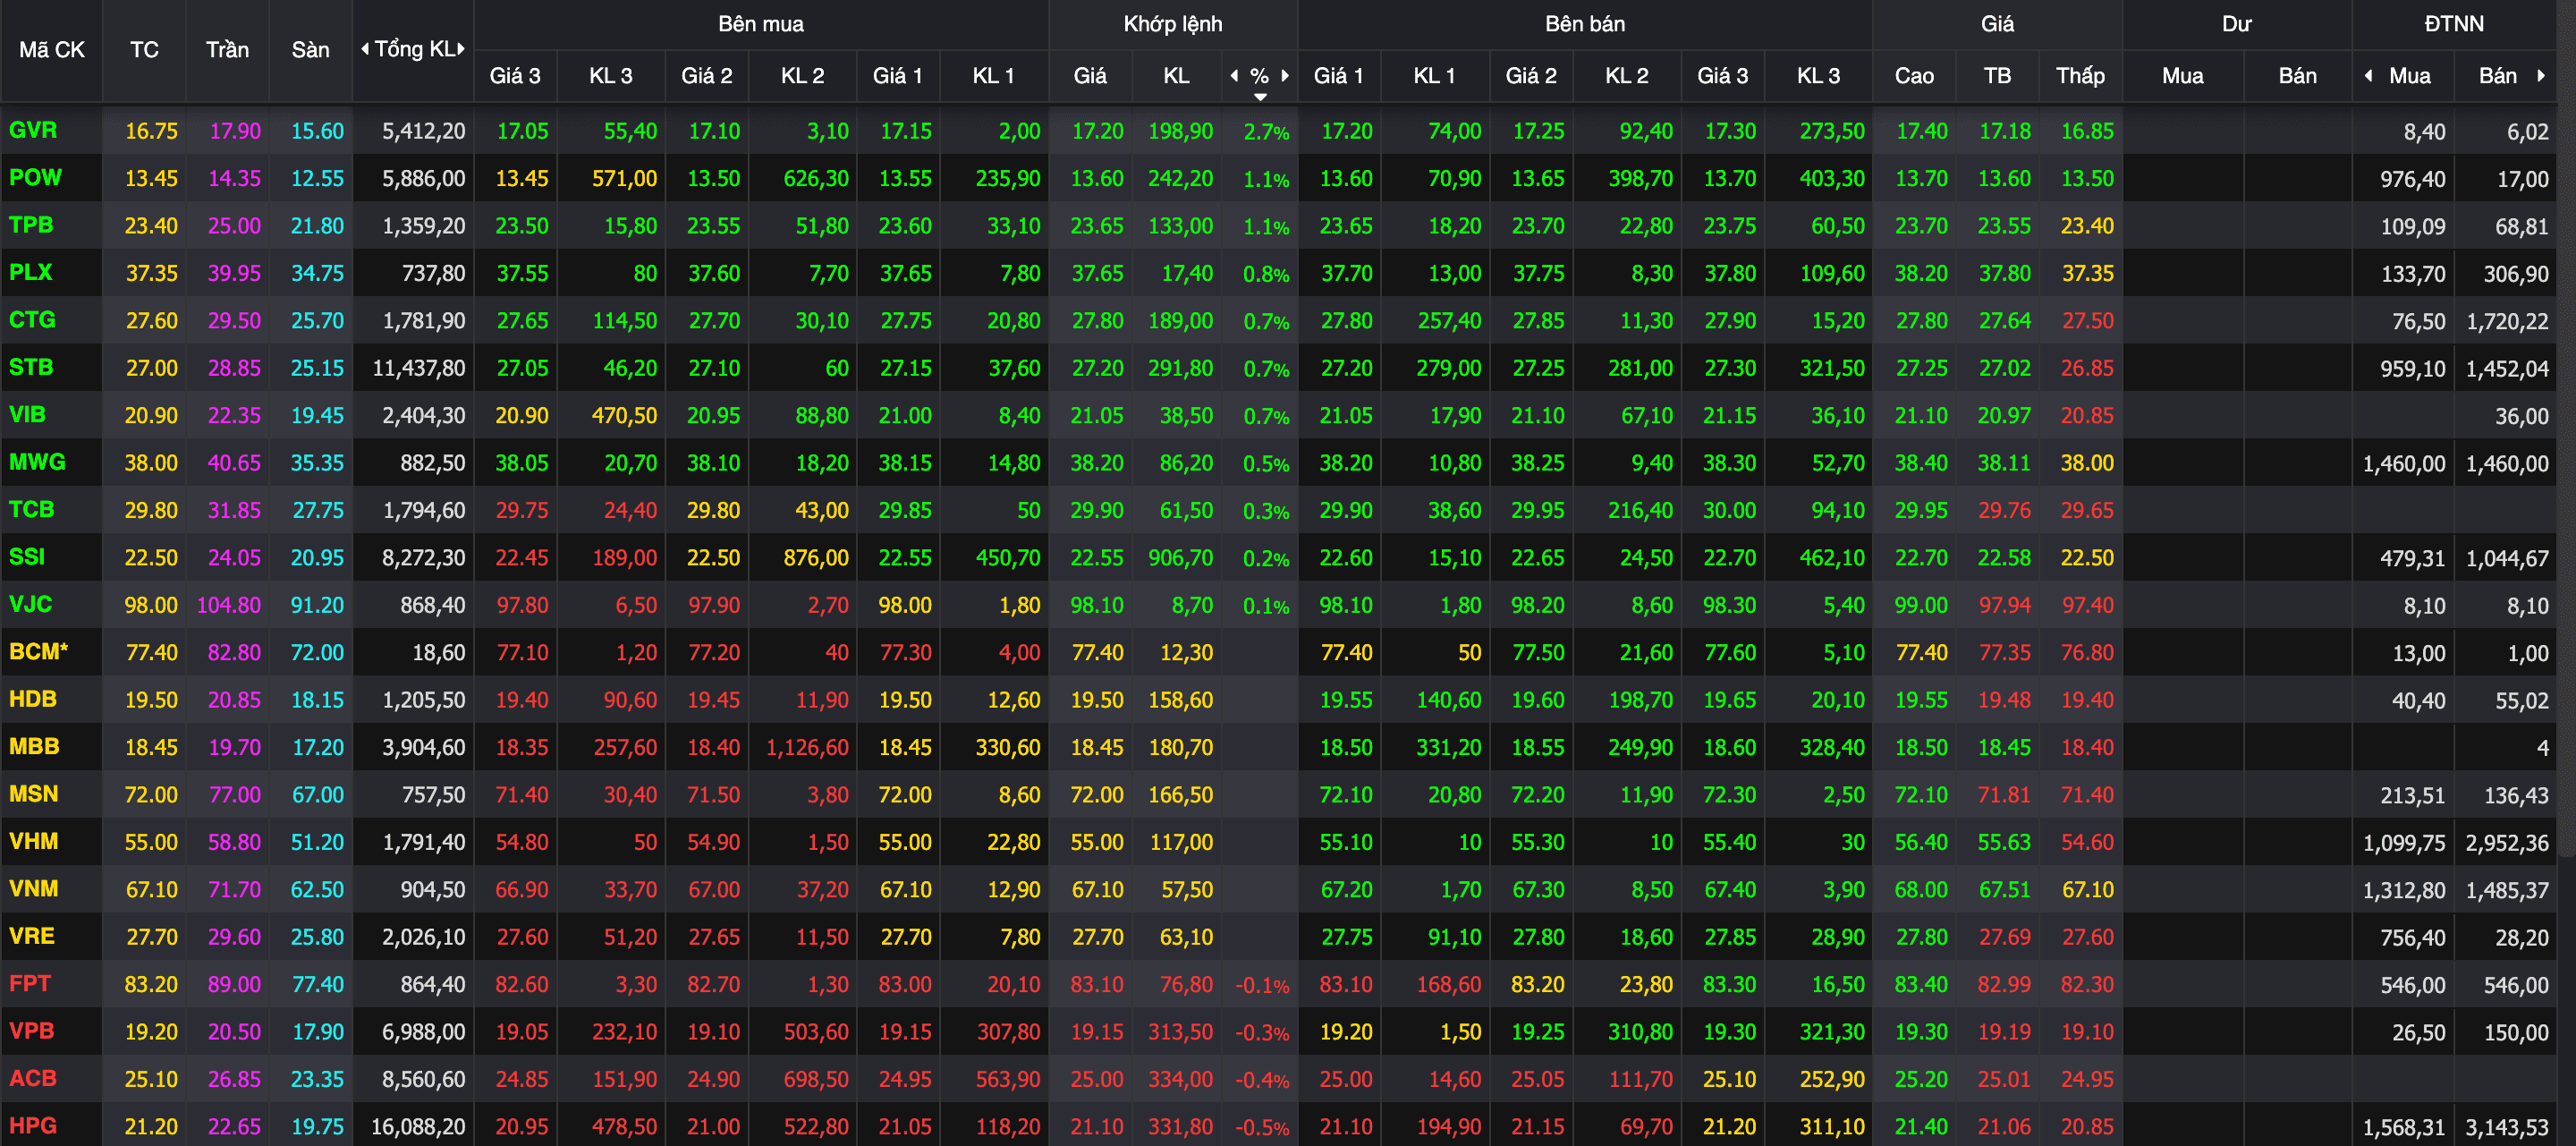Open the VNM stock symbol

pos(33,888)
